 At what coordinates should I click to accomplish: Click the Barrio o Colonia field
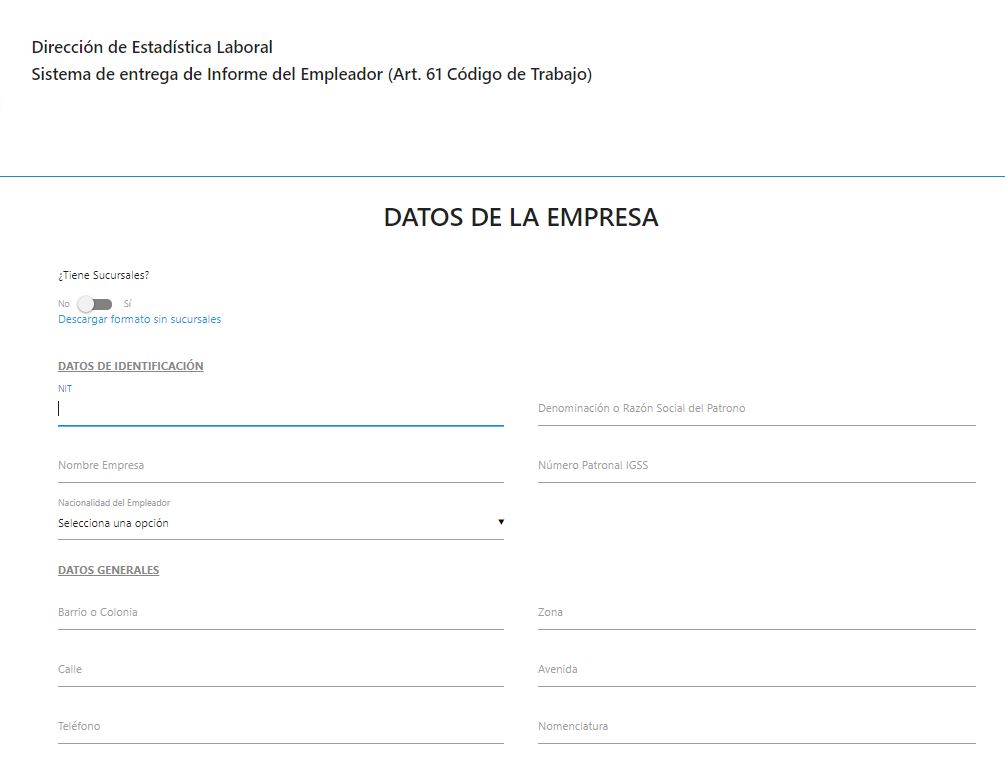click(x=280, y=613)
